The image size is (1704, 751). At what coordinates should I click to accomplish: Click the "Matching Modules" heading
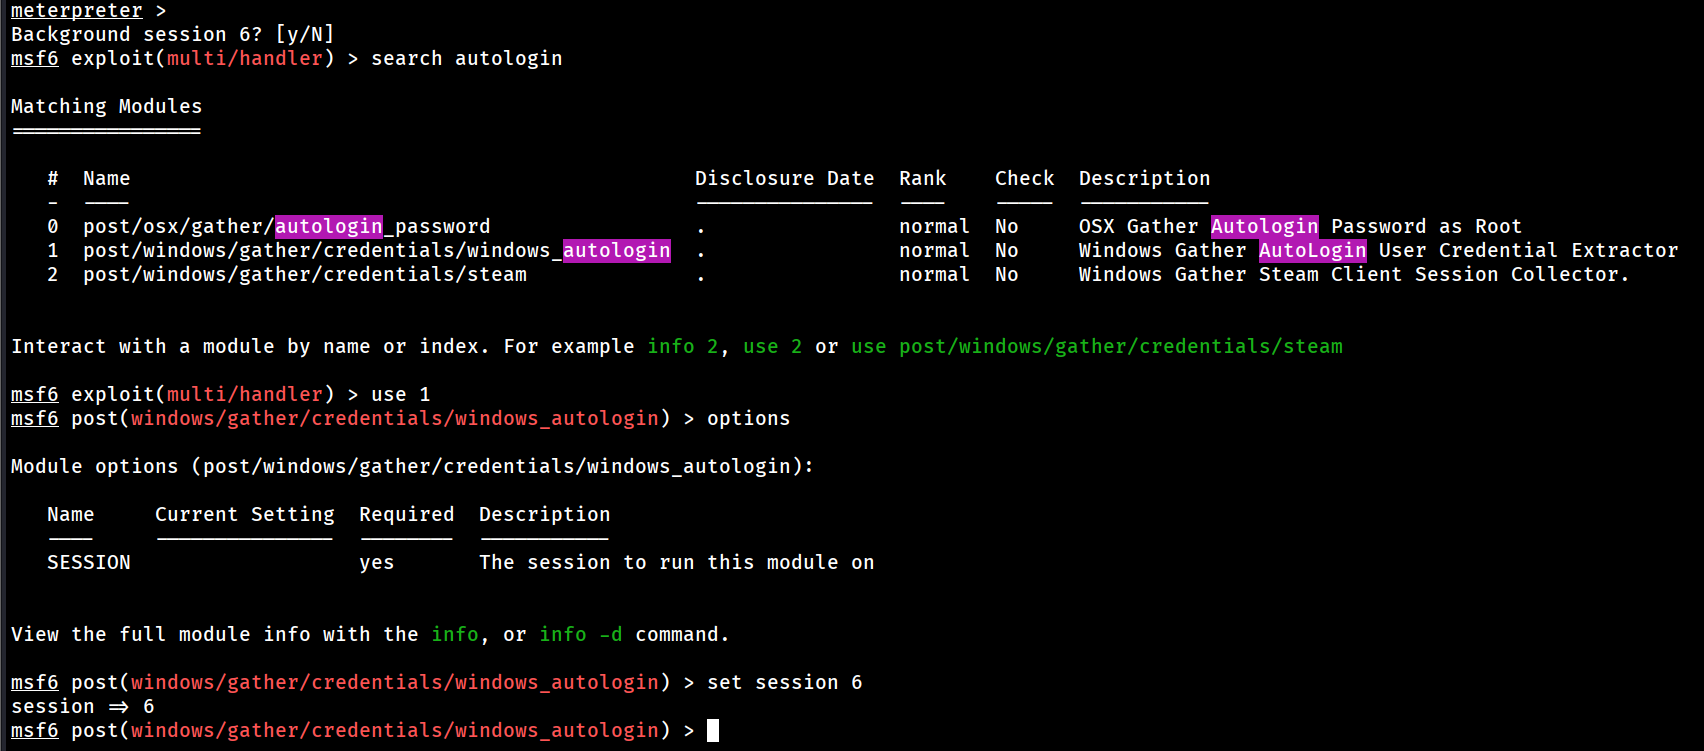[106, 107]
